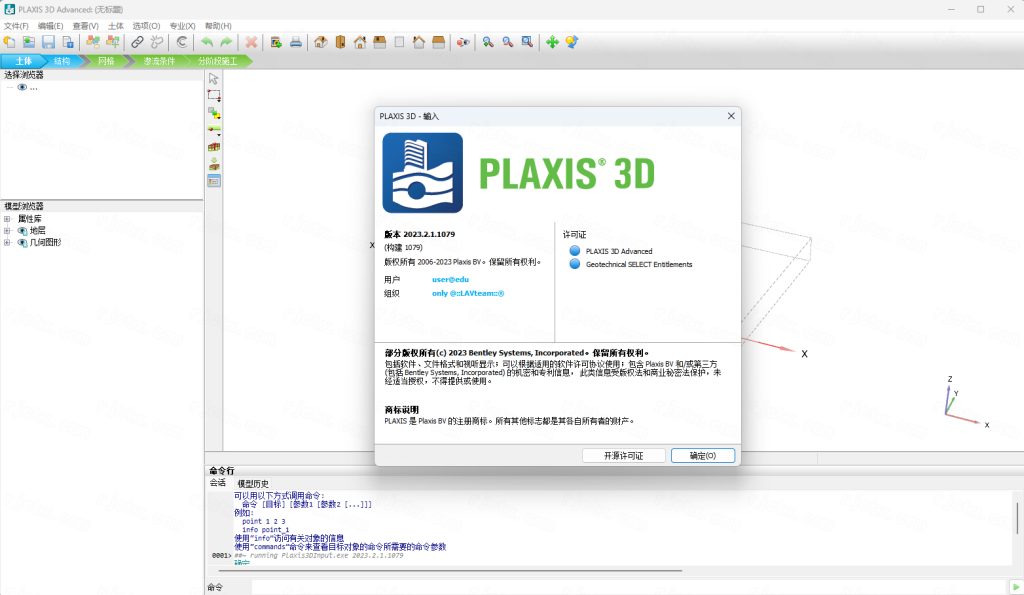Open the 专业(X) menu
Image resolution: width=1024 pixels, height=595 pixels.
[182, 25]
